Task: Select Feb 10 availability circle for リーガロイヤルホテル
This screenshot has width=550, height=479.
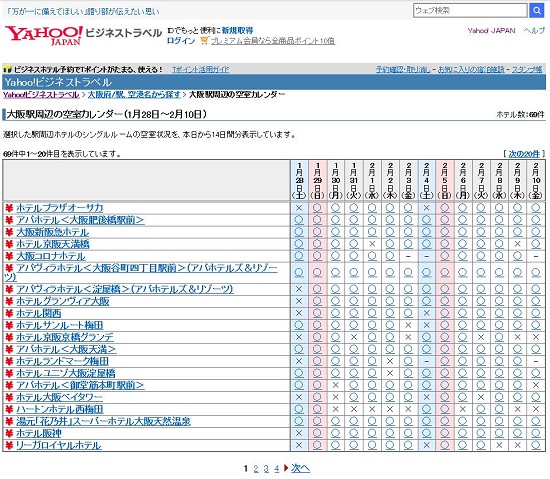Action: (536, 445)
